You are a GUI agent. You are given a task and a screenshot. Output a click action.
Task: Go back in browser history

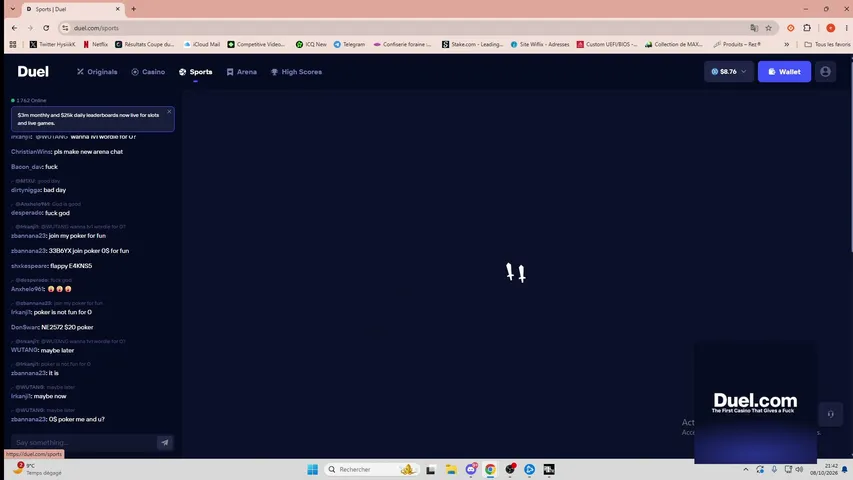pyautogui.click(x=15, y=28)
